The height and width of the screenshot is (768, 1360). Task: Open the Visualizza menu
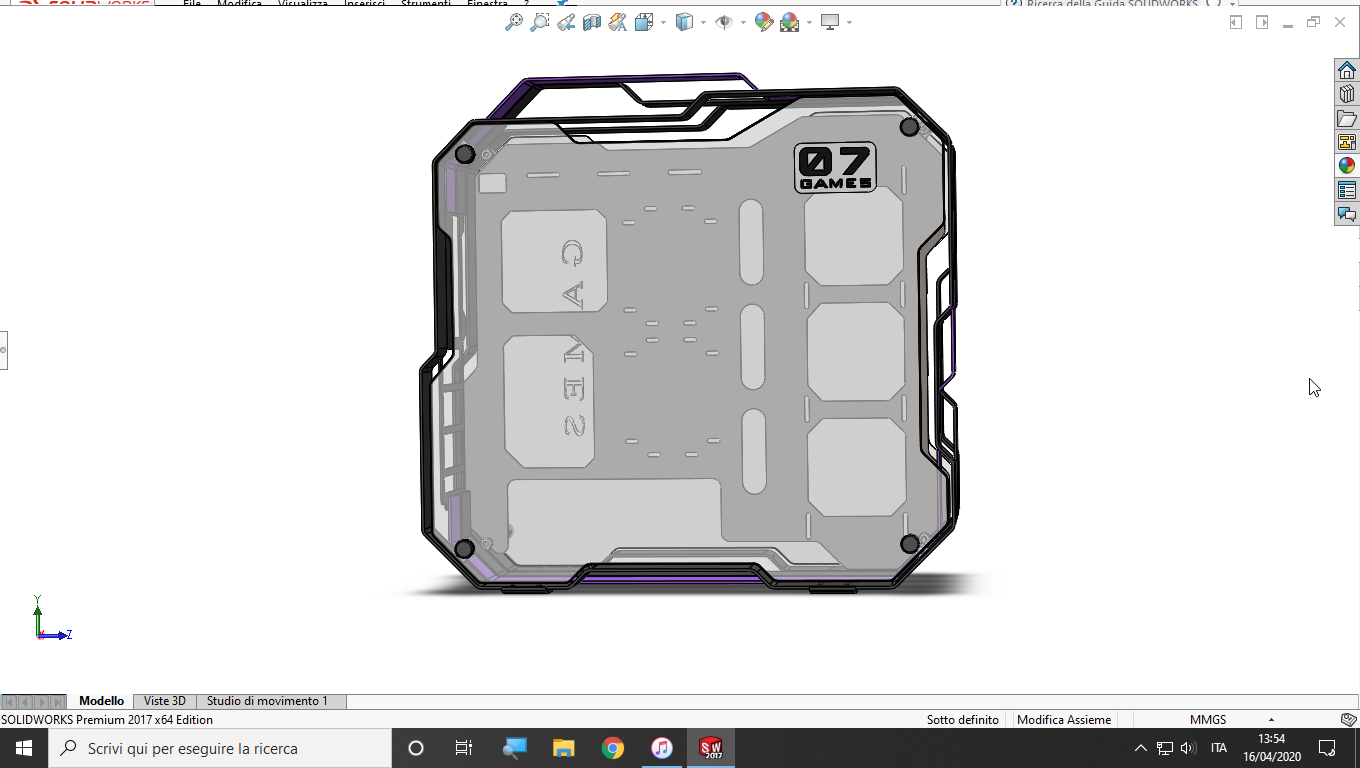point(303,4)
